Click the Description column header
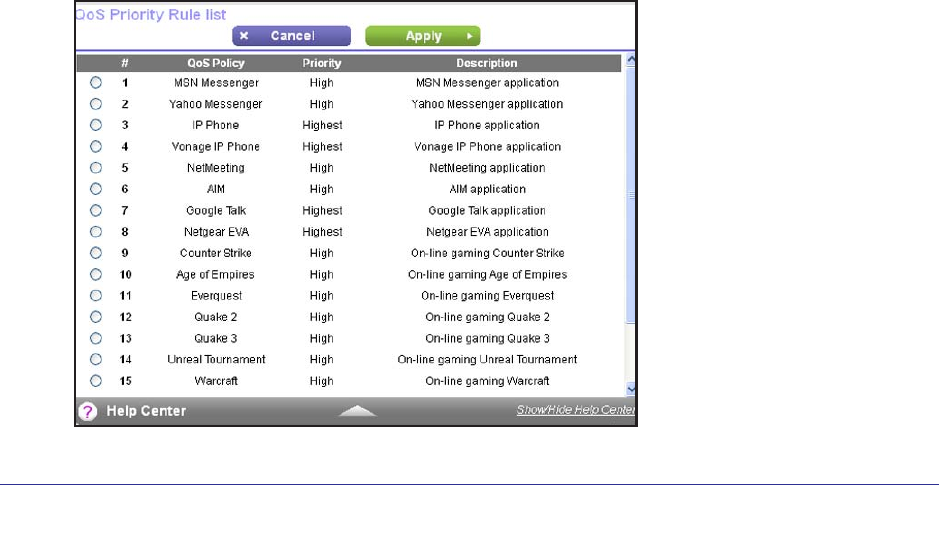This screenshot has height=554, width=939. [x=487, y=63]
